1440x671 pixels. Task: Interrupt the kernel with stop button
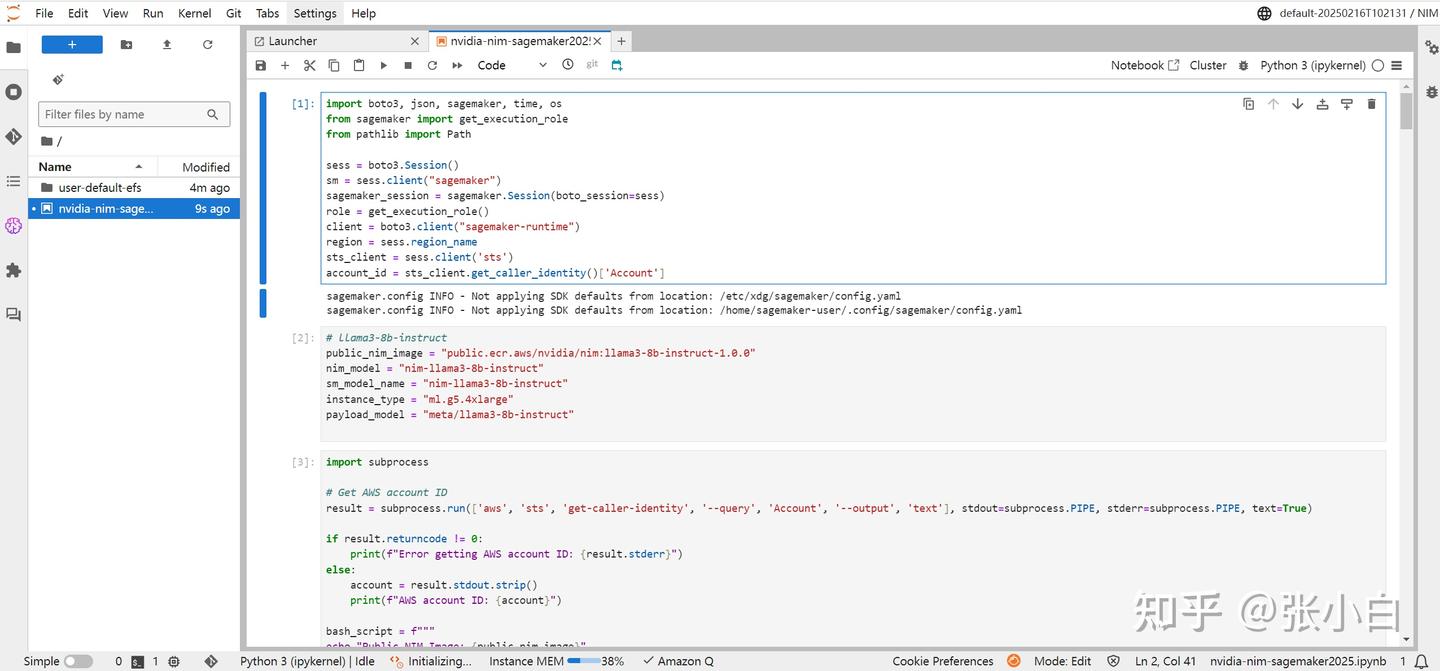coord(408,65)
